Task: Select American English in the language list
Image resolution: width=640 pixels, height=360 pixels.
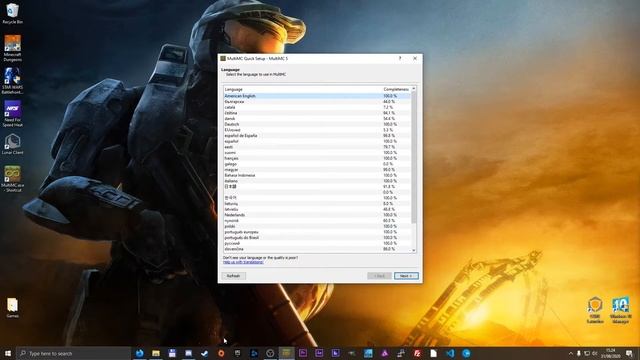Action: [x=317, y=96]
